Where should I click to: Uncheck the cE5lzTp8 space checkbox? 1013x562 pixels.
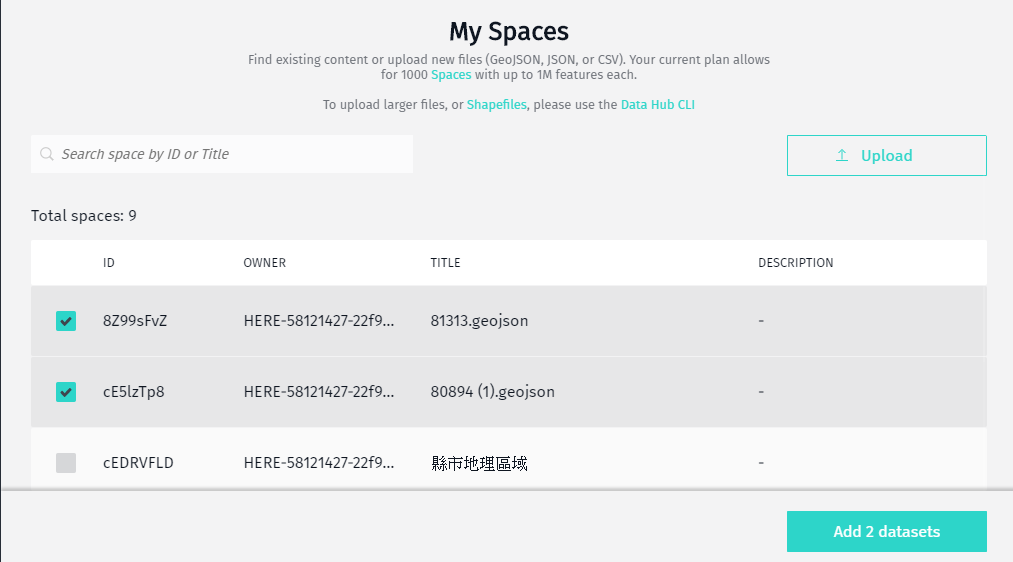(66, 392)
